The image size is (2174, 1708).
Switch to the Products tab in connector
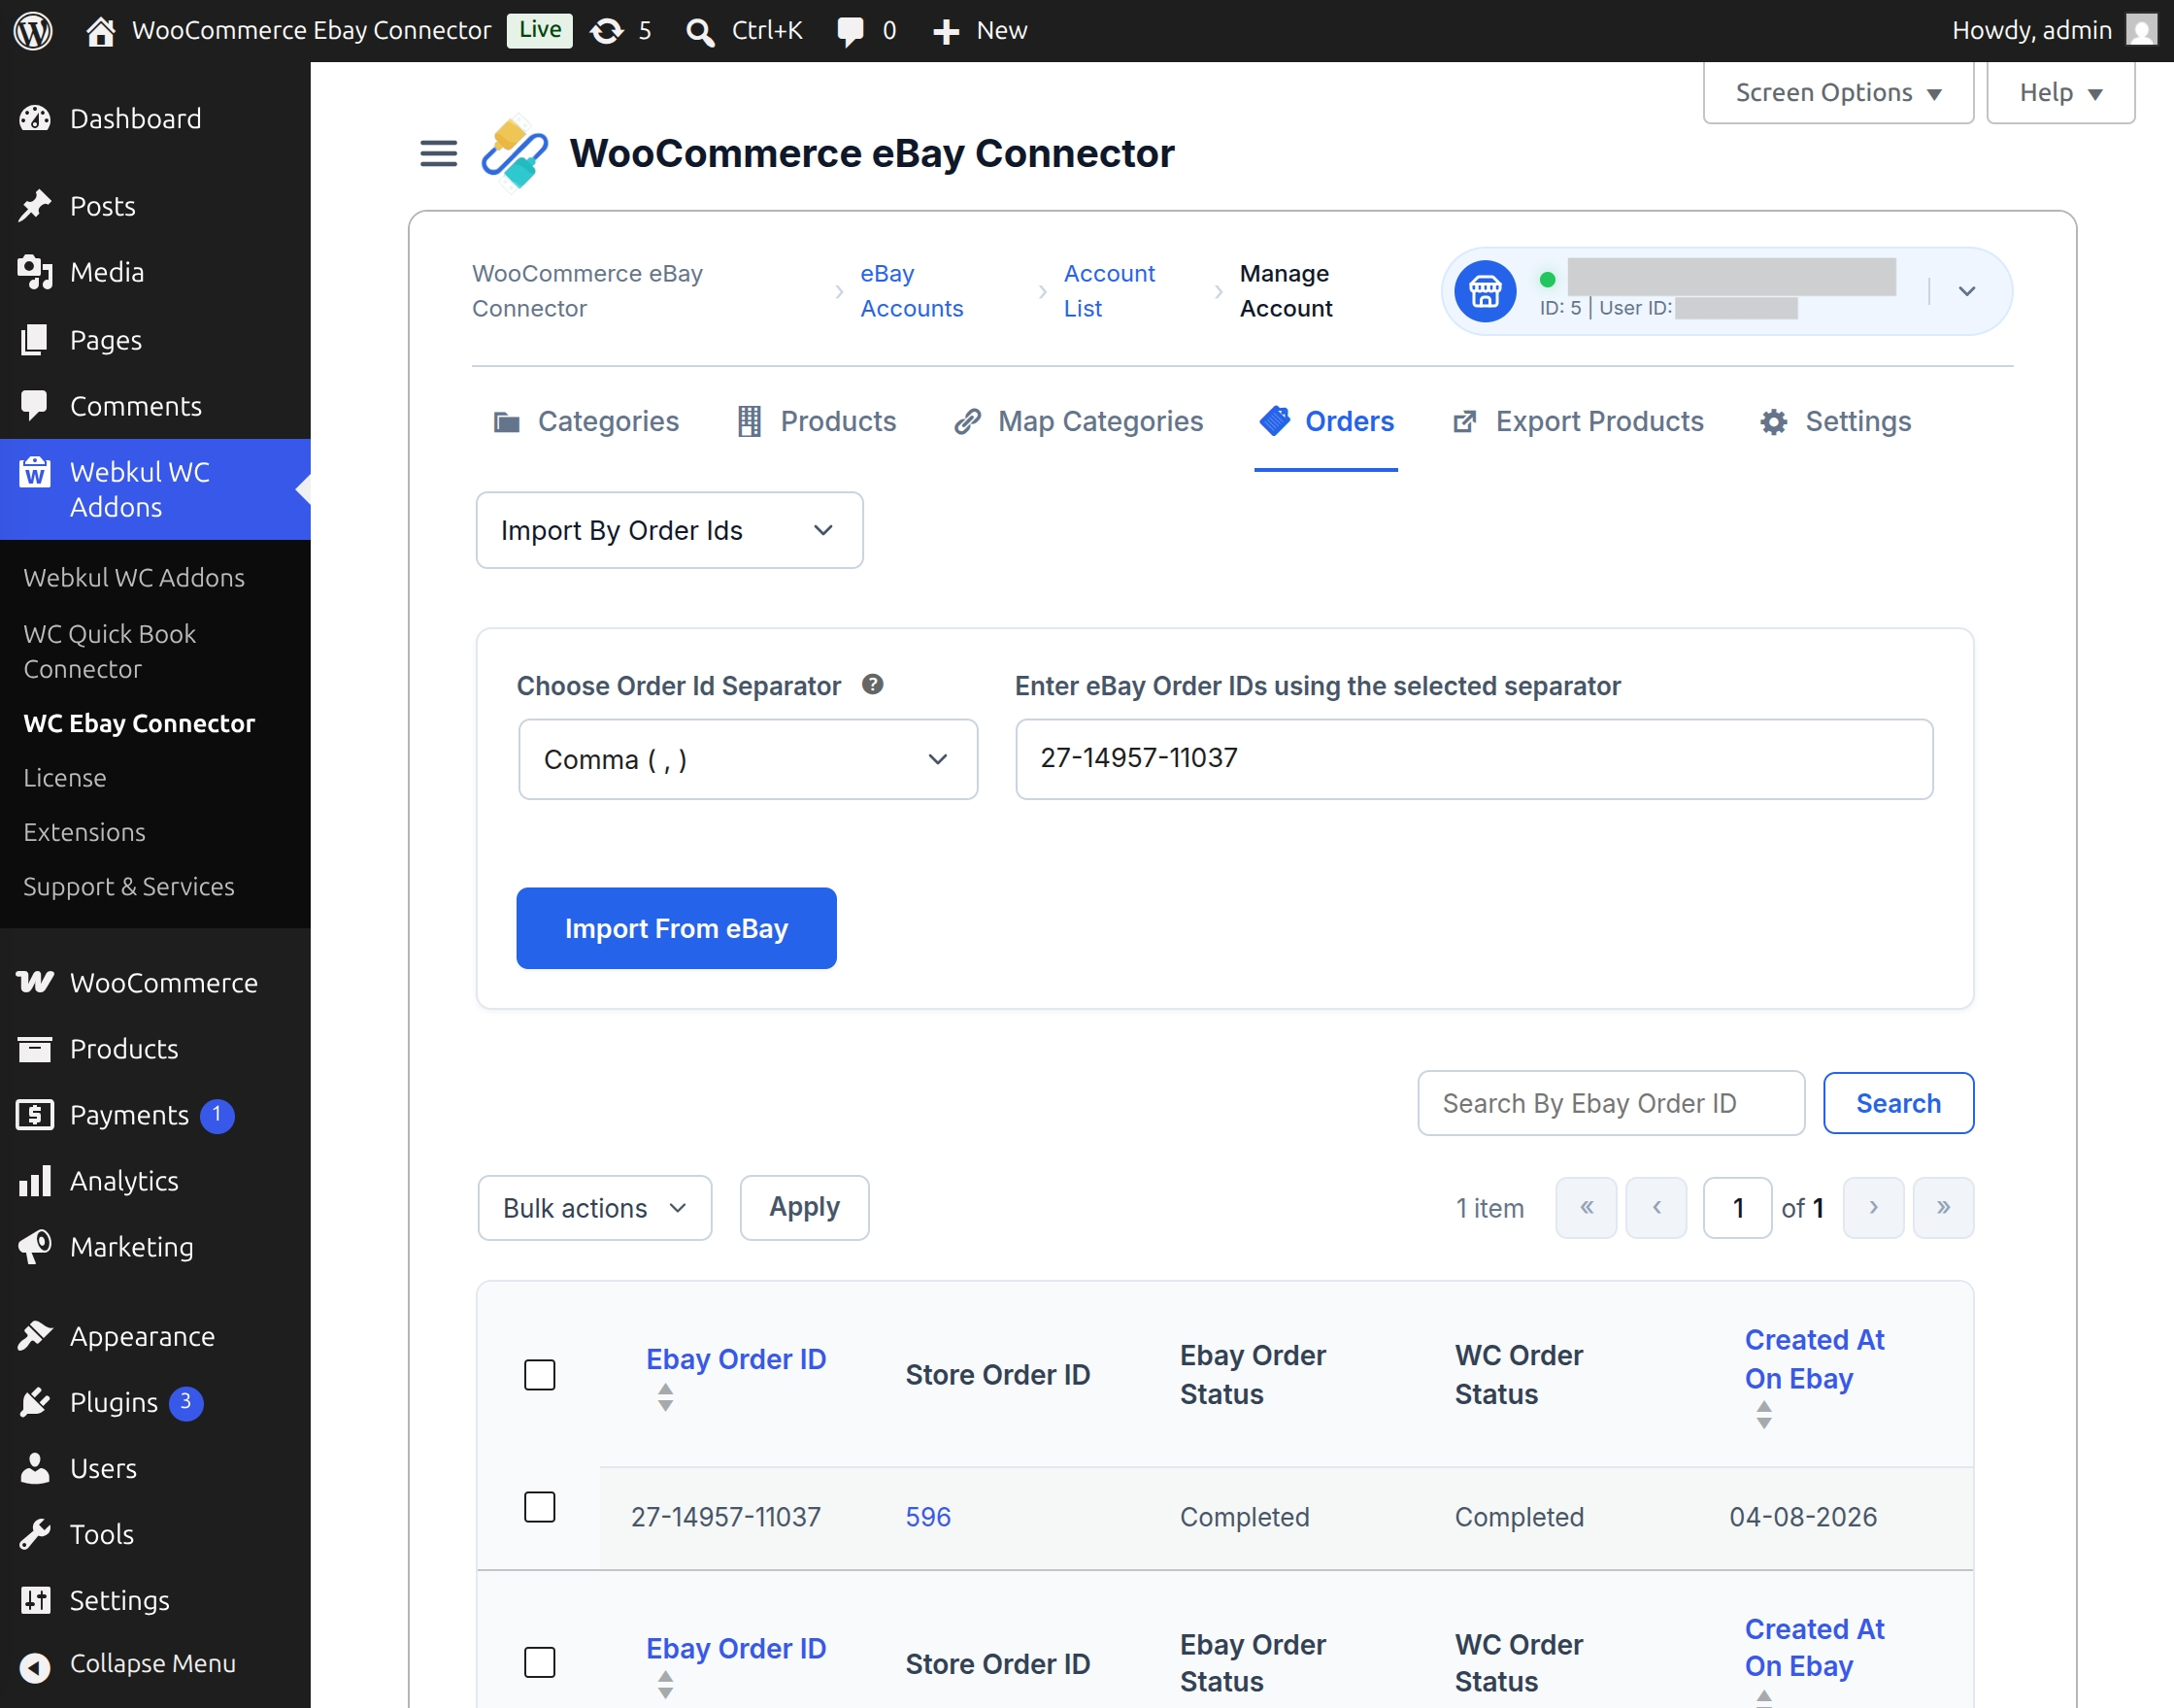pos(816,421)
